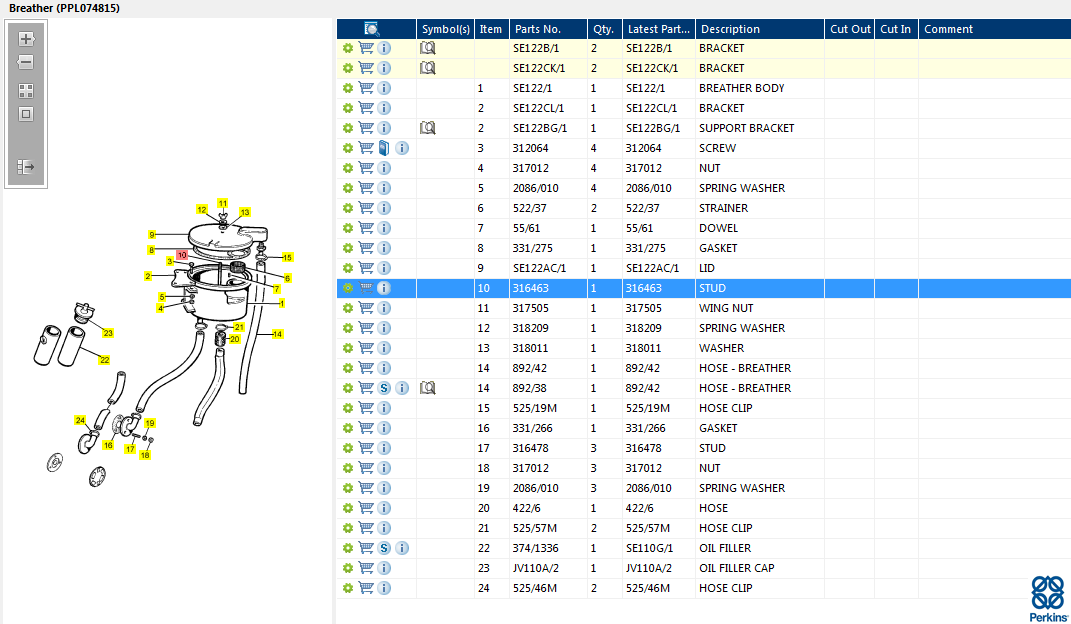This screenshot has height=624, width=1071.
Task: Zoom in on the diagram with plus icon
Action: [x=26, y=39]
